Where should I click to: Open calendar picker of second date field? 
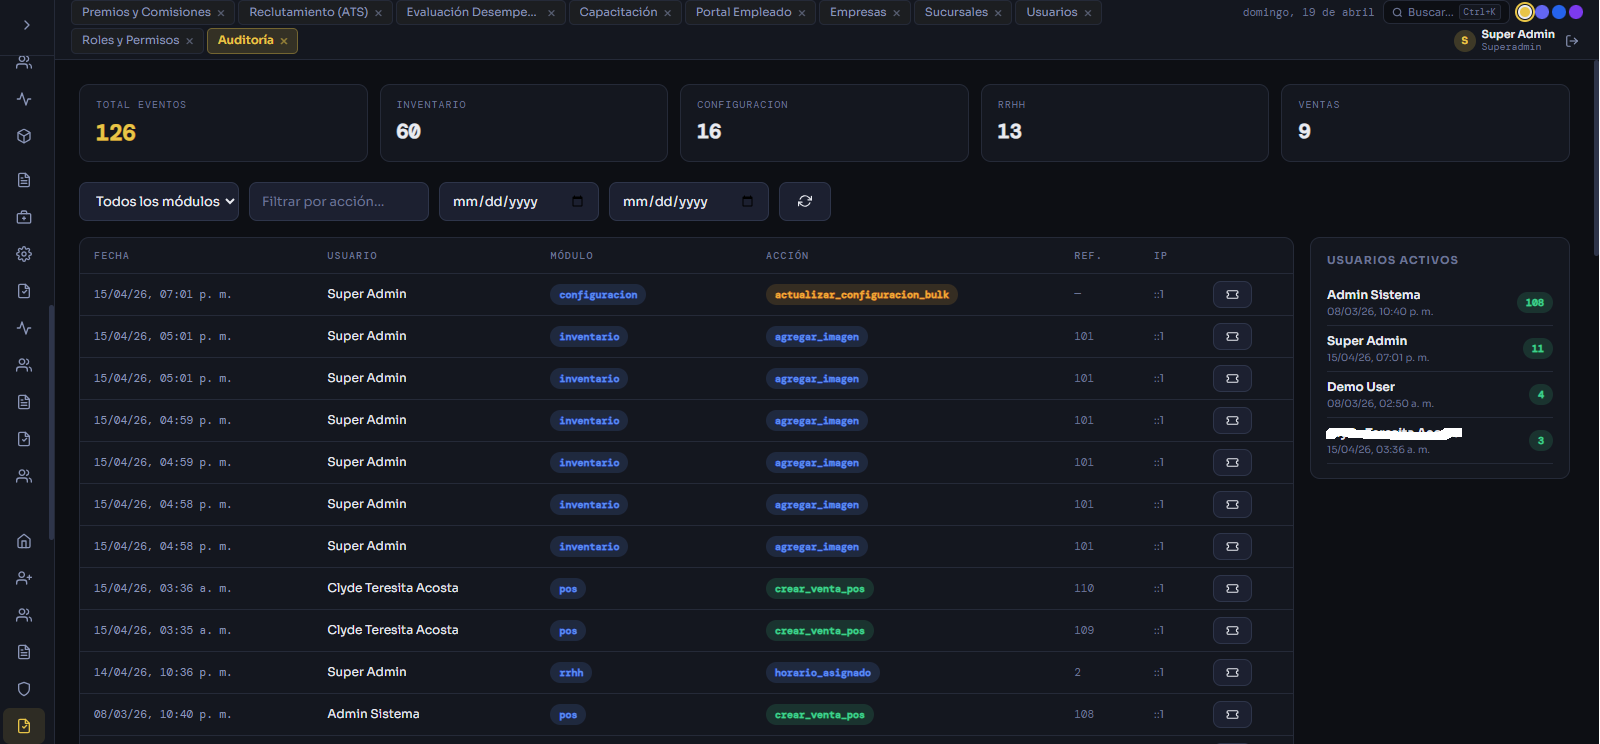[747, 202]
